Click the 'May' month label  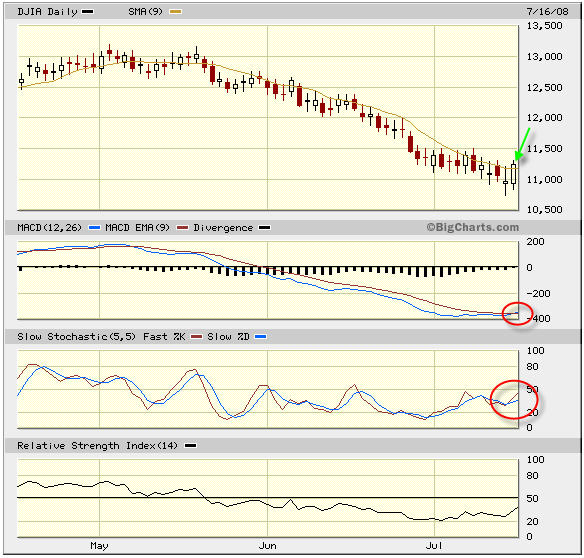click(x=99, y=546)
